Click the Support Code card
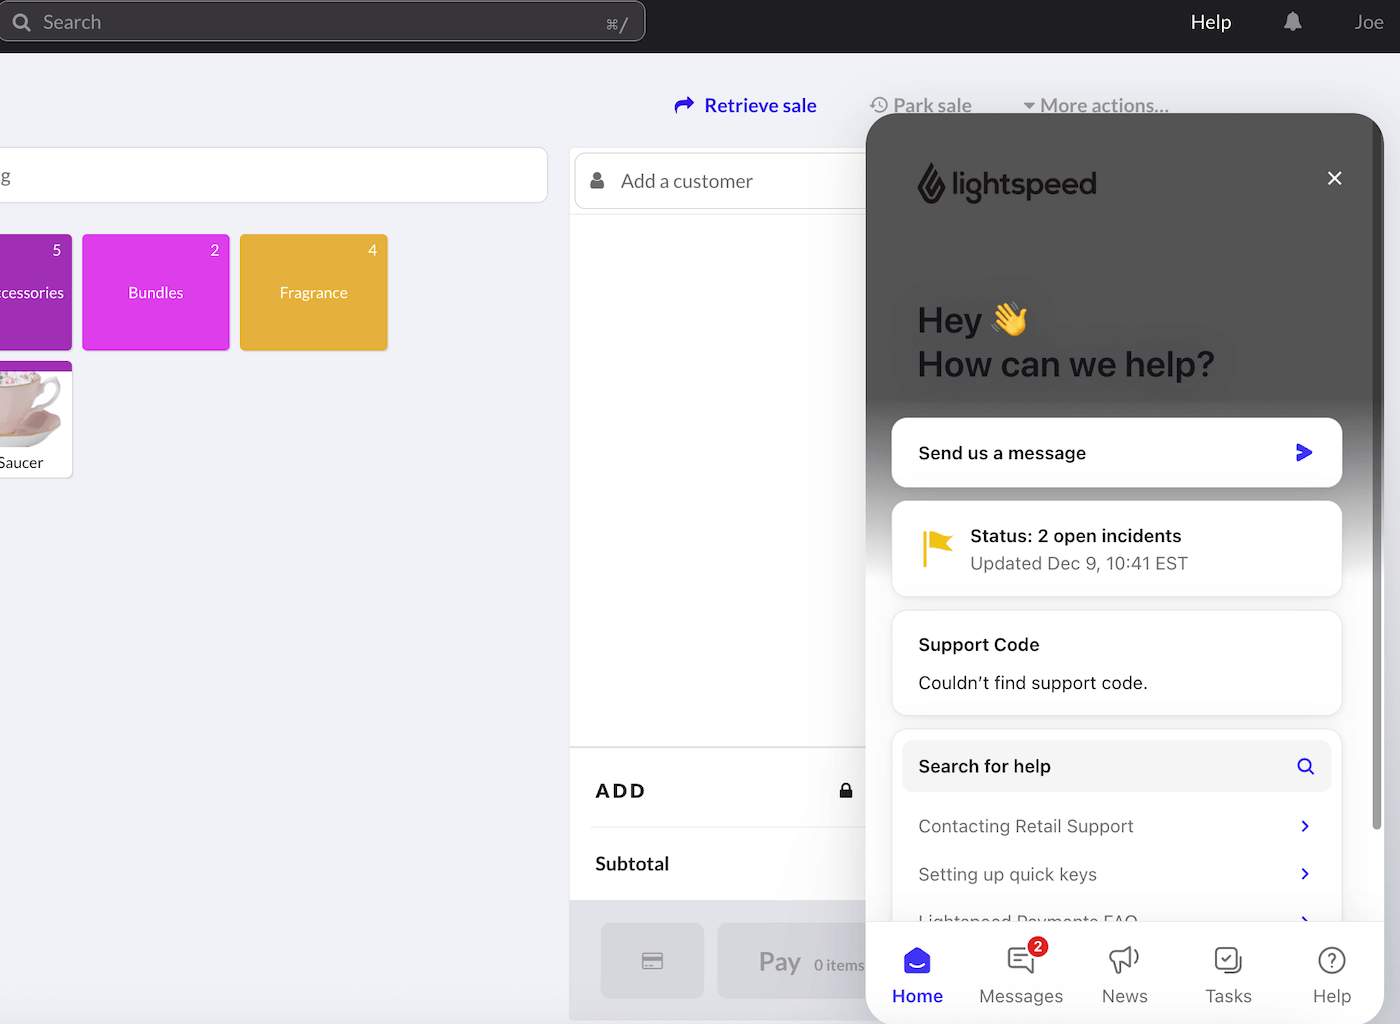1400x1024 pixels. (x=1116, y=663)
